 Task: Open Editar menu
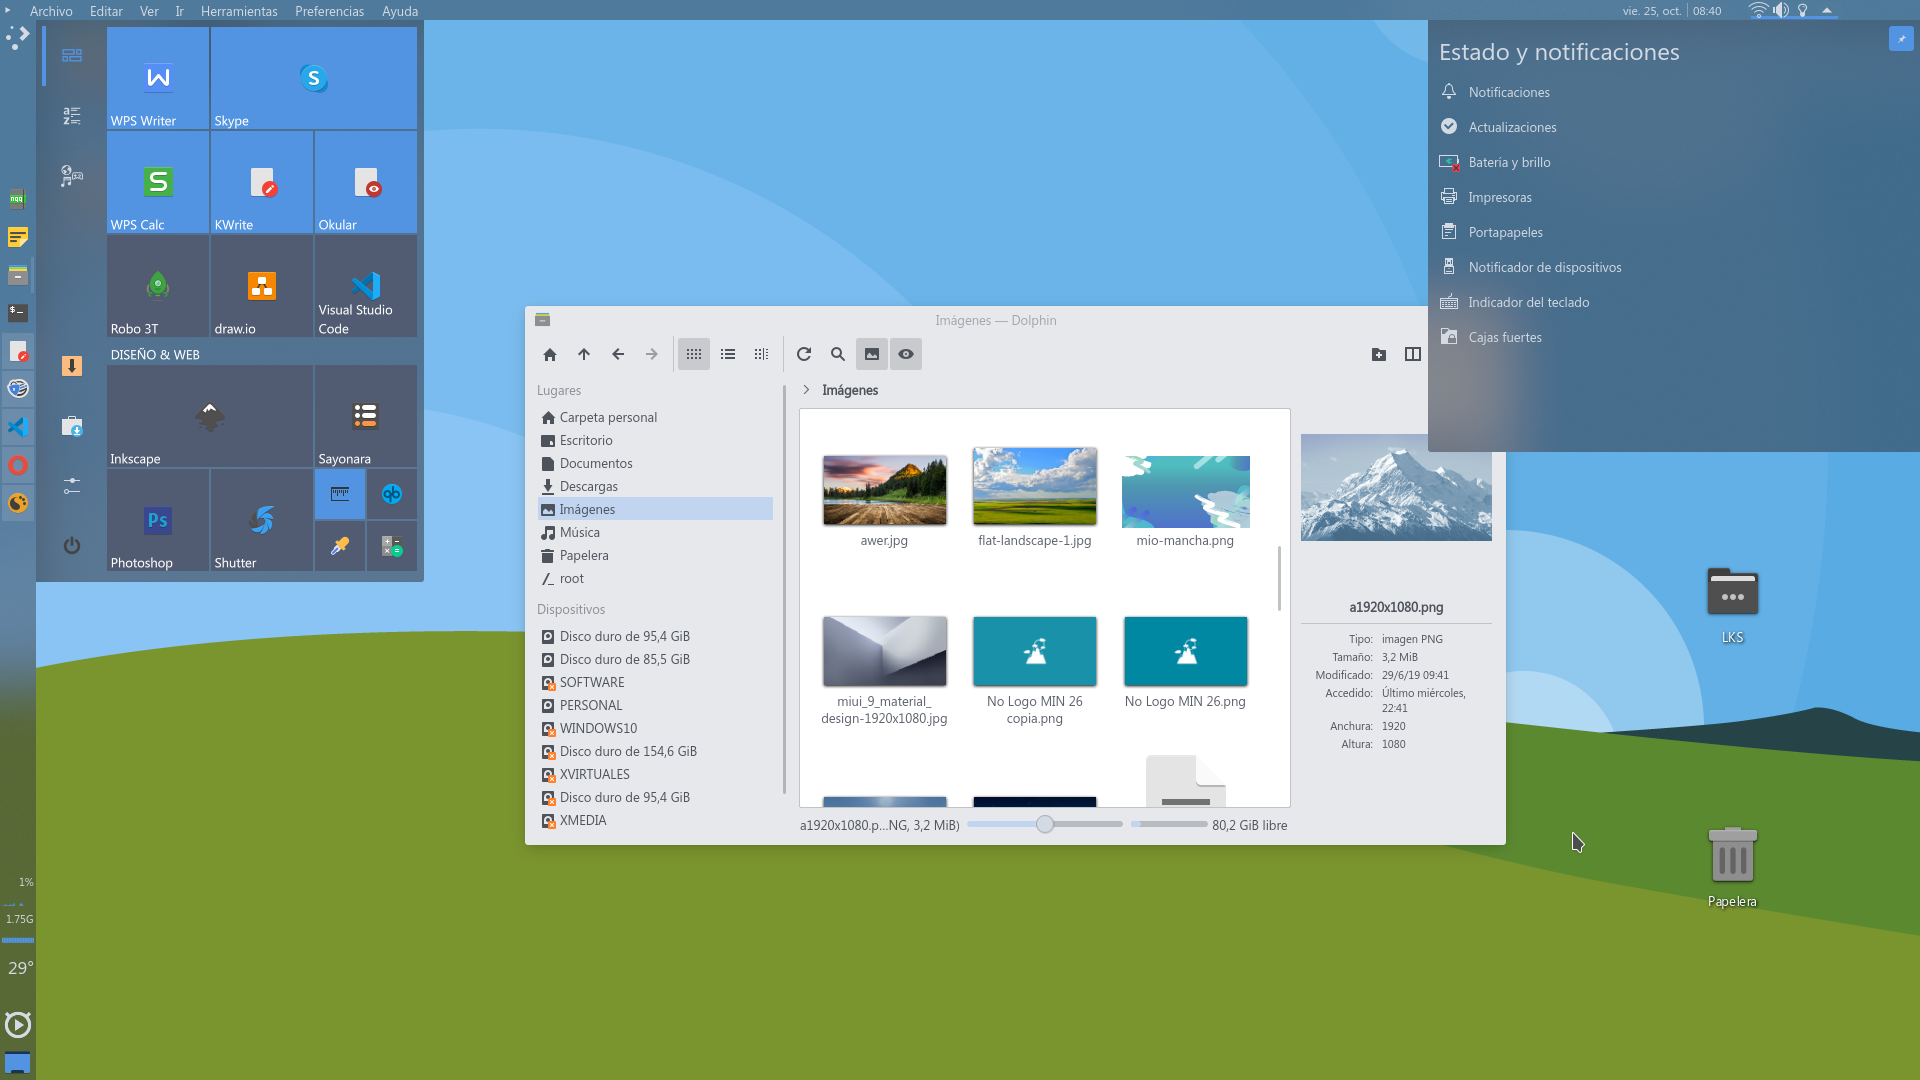pos(106,11)
